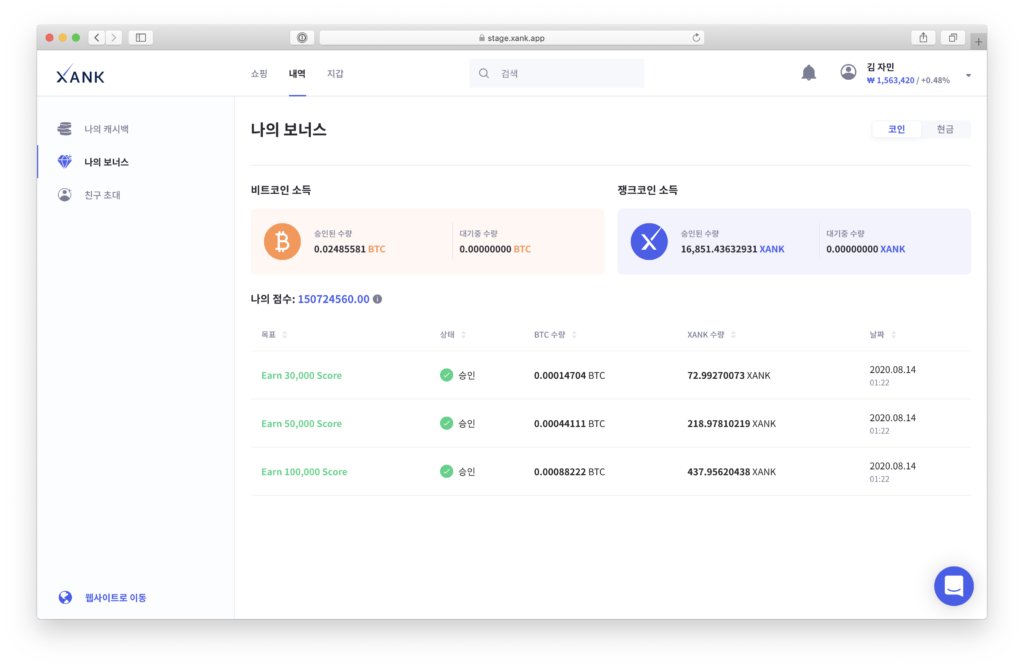Click the score value 150724560.00
Viewport: 1024px width, 668px height.
(334, 299)
